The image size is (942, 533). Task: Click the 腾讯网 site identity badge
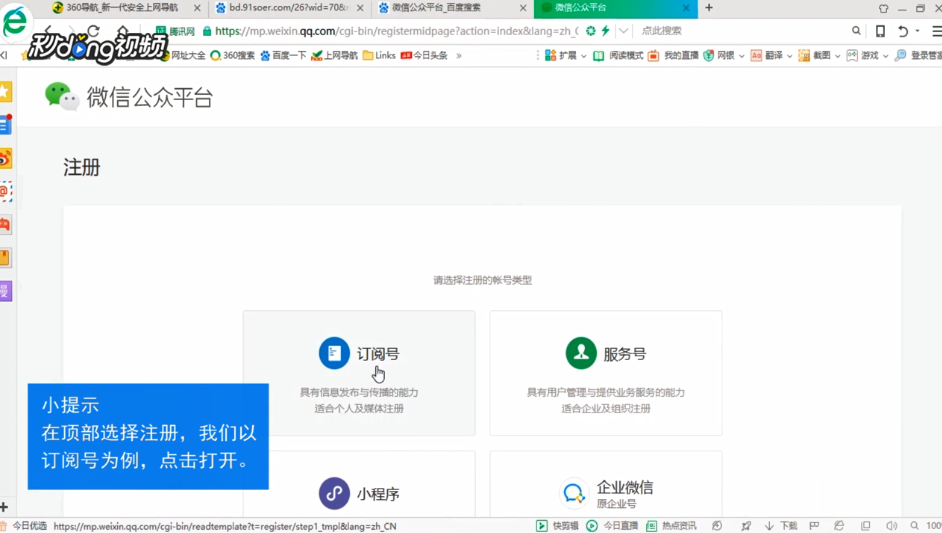175,31
